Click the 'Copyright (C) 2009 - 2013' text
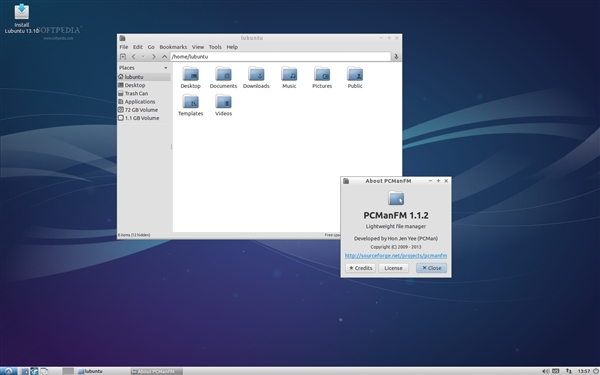This screenshot has width=600, height=375. (396, 247)
